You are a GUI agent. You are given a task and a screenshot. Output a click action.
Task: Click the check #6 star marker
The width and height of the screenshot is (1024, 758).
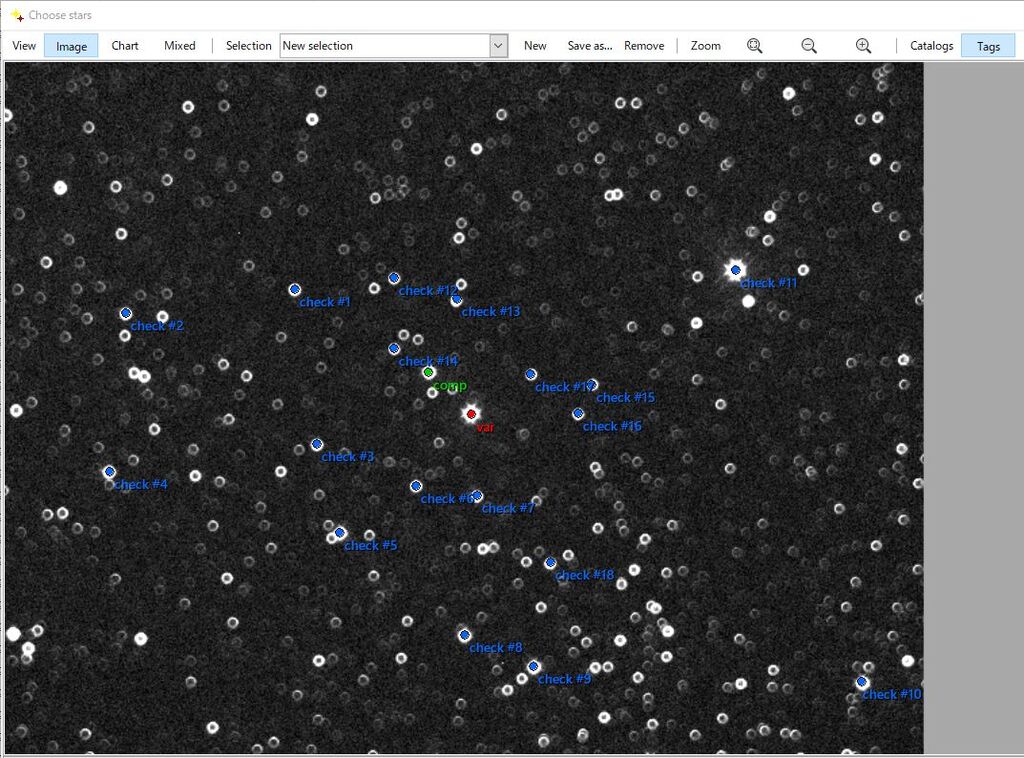click(x=416, y=486)
